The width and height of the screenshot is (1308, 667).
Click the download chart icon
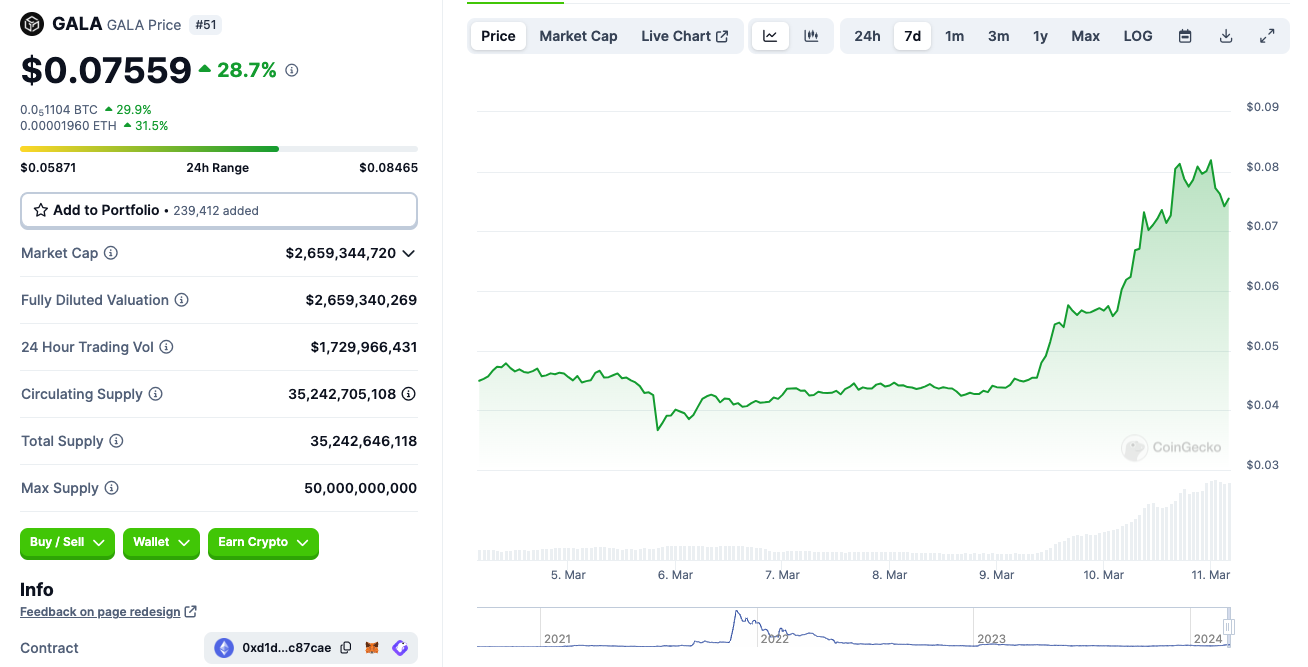coord(1226,36)
